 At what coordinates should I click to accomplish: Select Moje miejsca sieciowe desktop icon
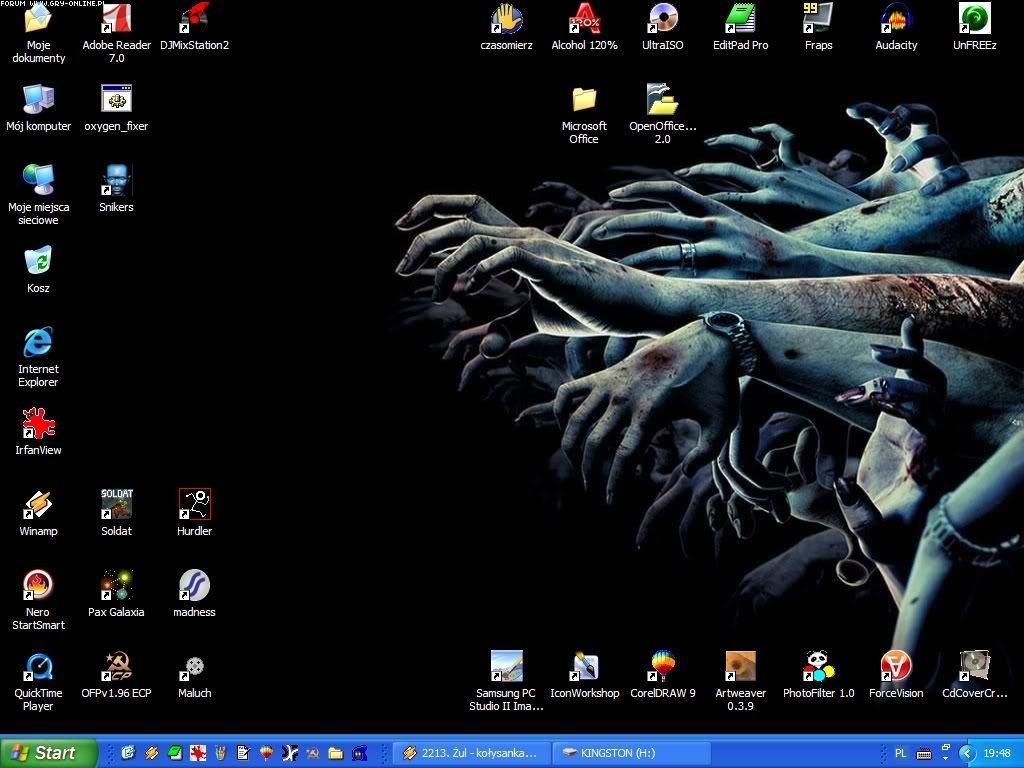(39, 195)
